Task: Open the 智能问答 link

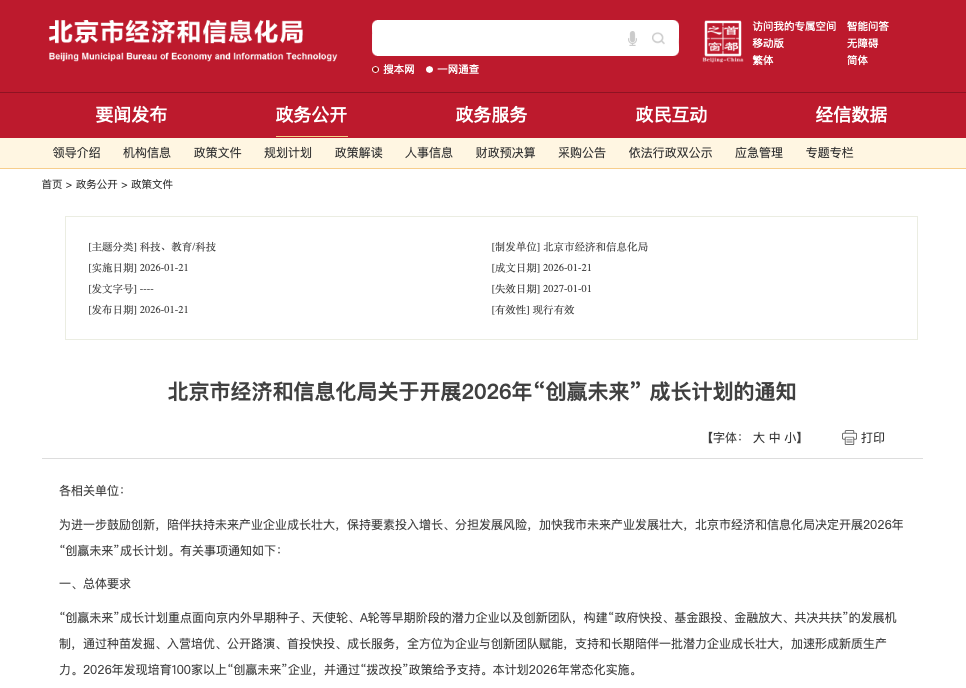Action: coord(867,26)
